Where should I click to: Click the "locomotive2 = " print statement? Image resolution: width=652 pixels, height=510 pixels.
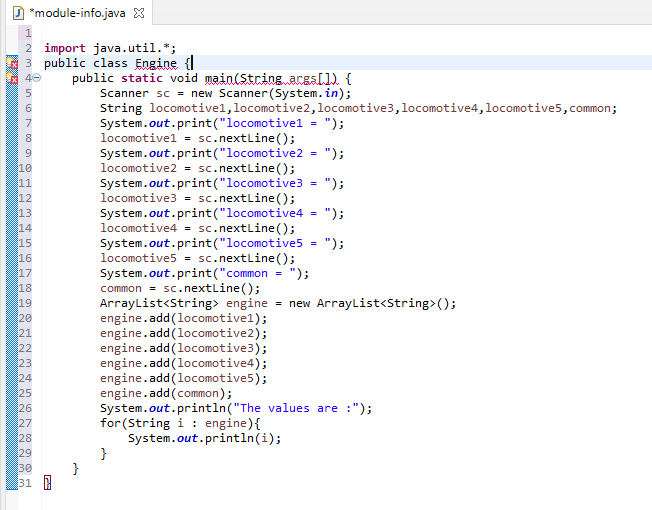[x=222, y=153]
